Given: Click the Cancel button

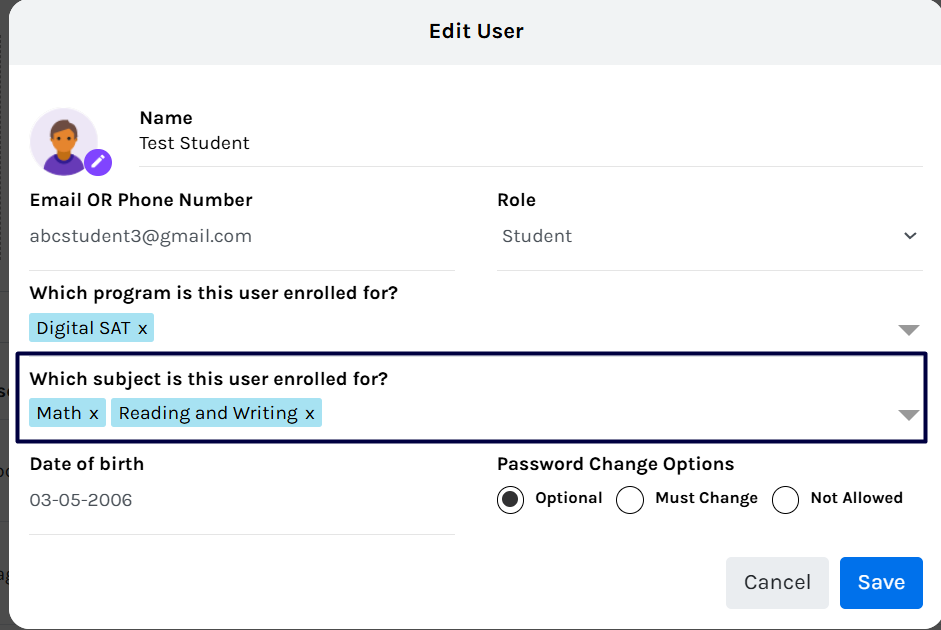Looking at the screenshot, I should point(777,583).
